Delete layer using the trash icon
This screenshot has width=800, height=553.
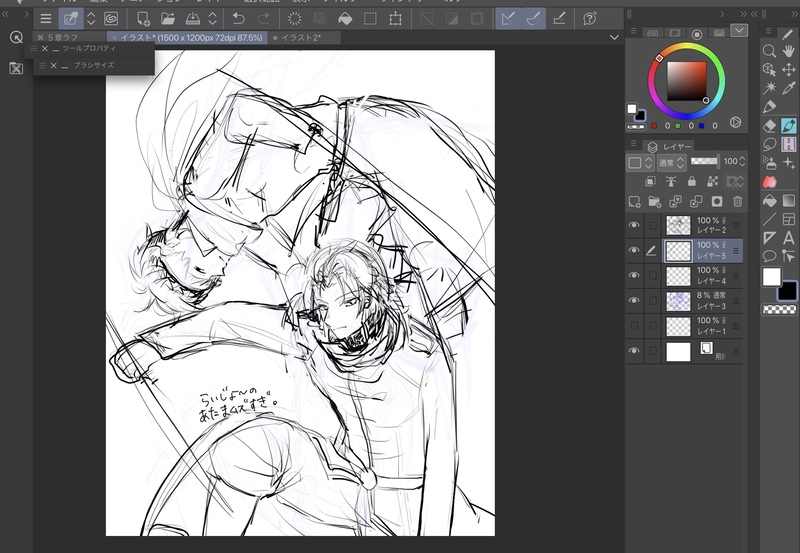click(737, 201)
